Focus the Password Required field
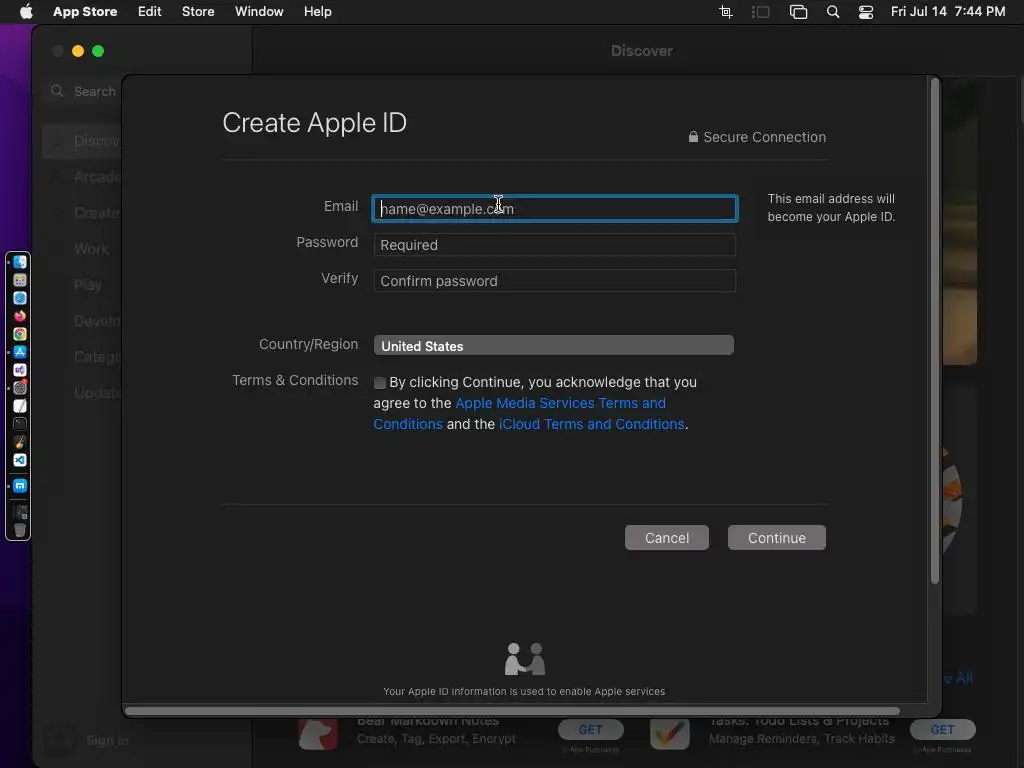The height and width of the screenshot is (768, 1024). (x=554, y=245)
